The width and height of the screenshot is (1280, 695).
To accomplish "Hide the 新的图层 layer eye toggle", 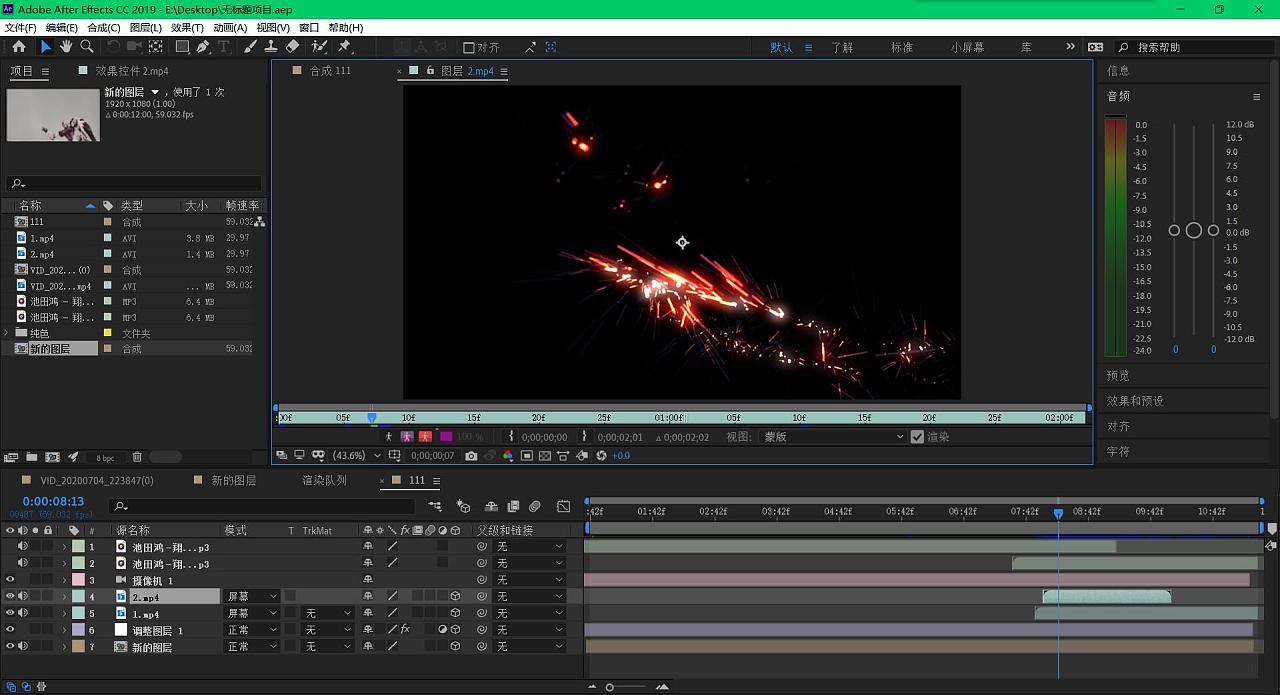I will (10, 646).
